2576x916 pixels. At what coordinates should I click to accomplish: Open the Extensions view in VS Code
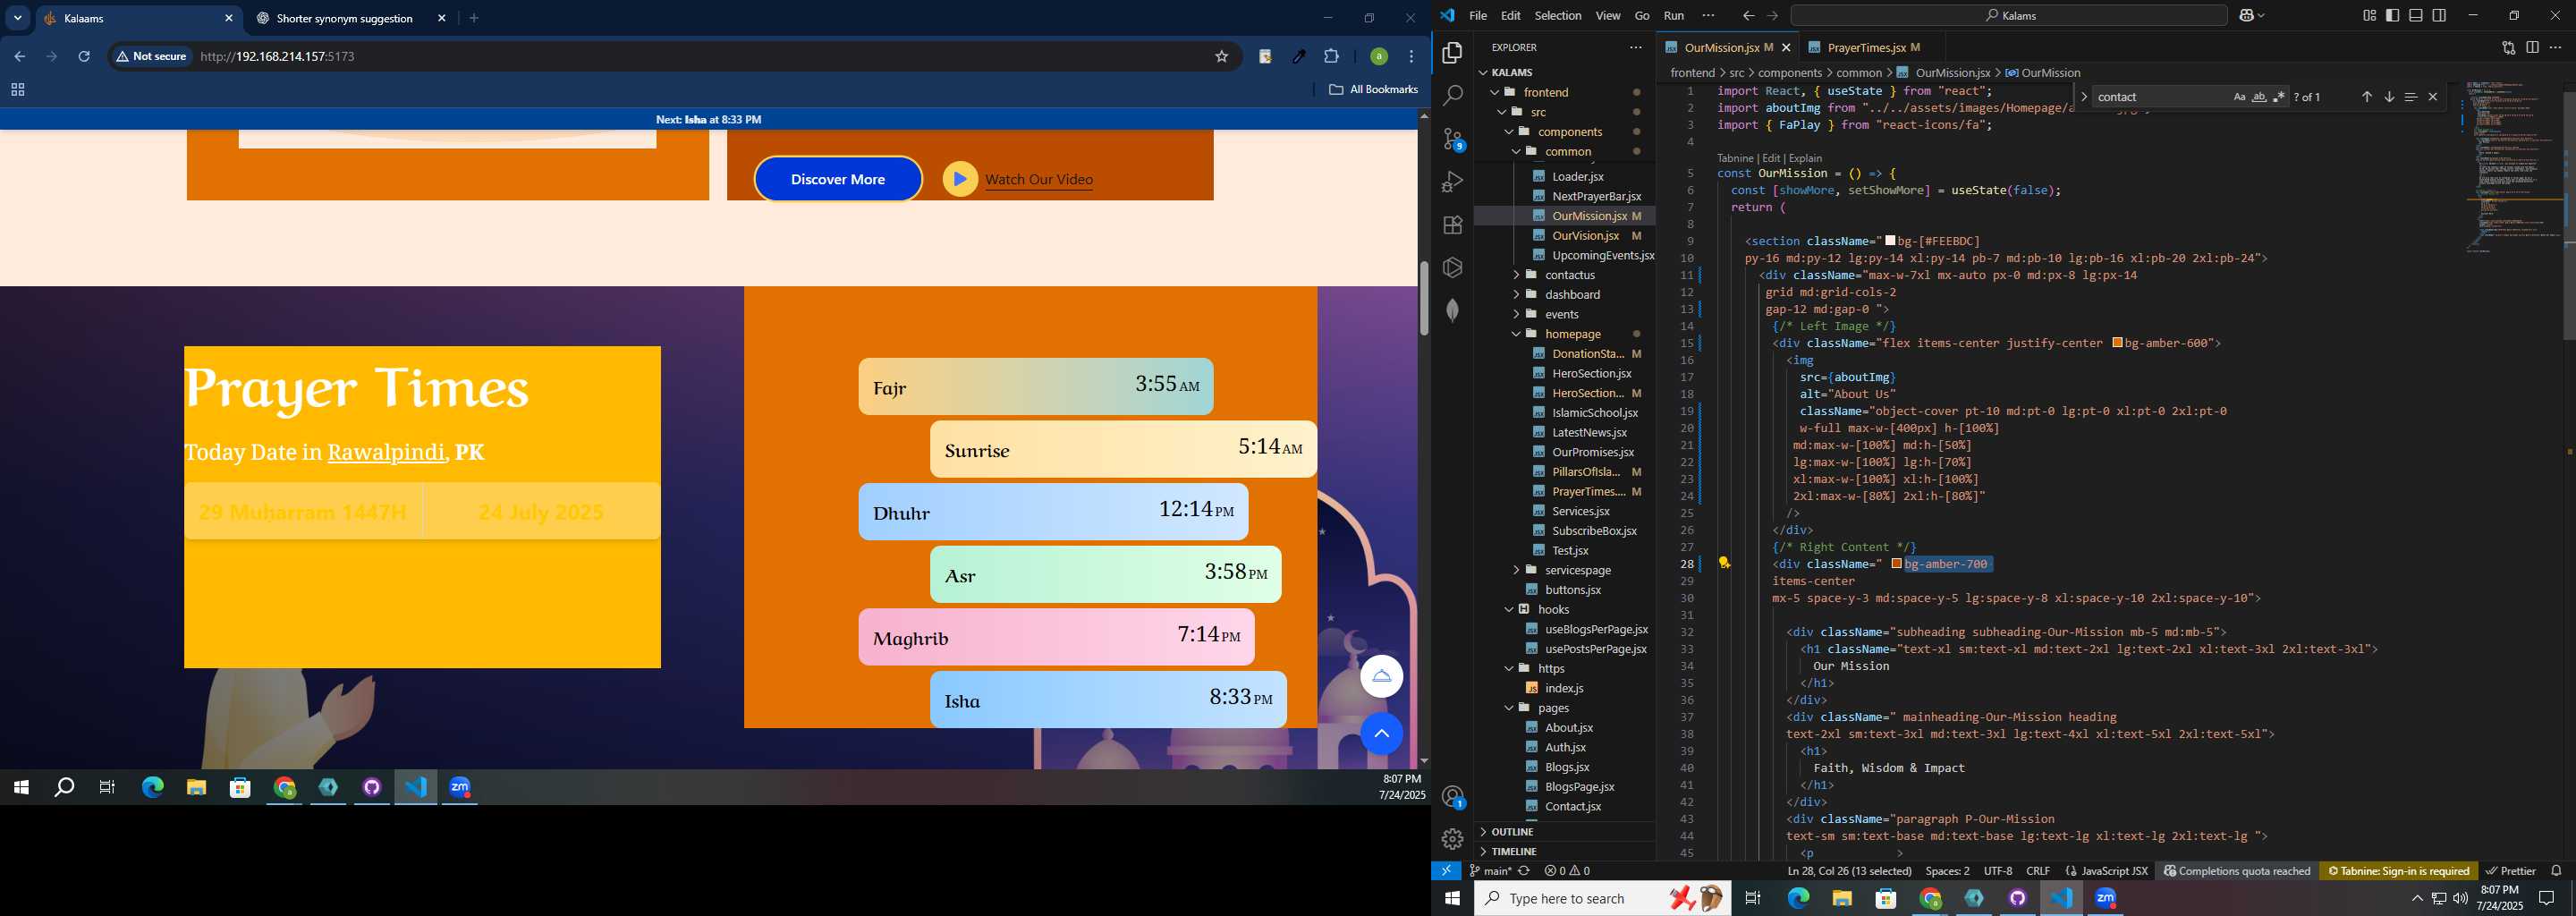pyautogui.click(x=1452, y=225)
